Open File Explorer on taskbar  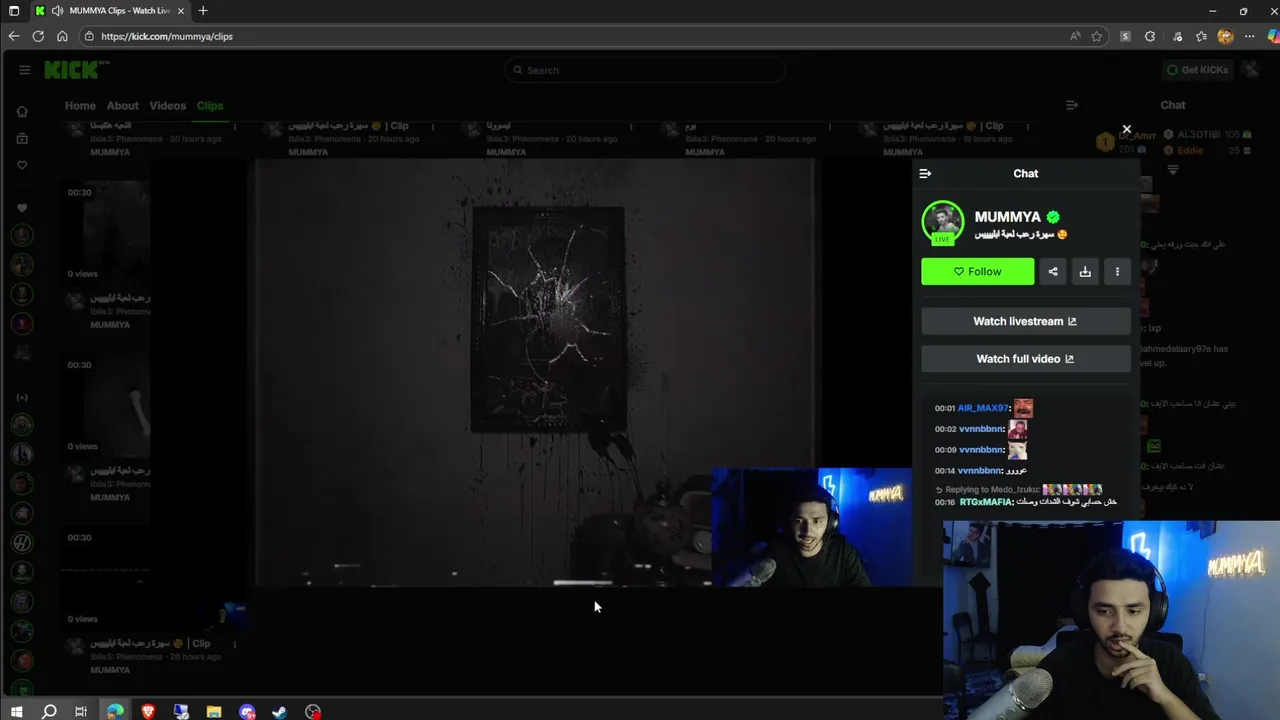214,712
